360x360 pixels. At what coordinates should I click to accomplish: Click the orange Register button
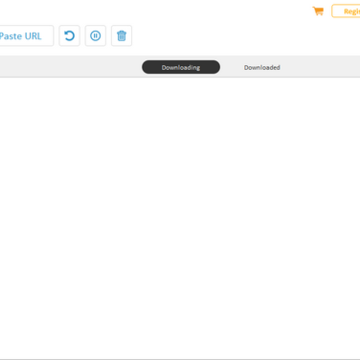click(x=346, y=11)
